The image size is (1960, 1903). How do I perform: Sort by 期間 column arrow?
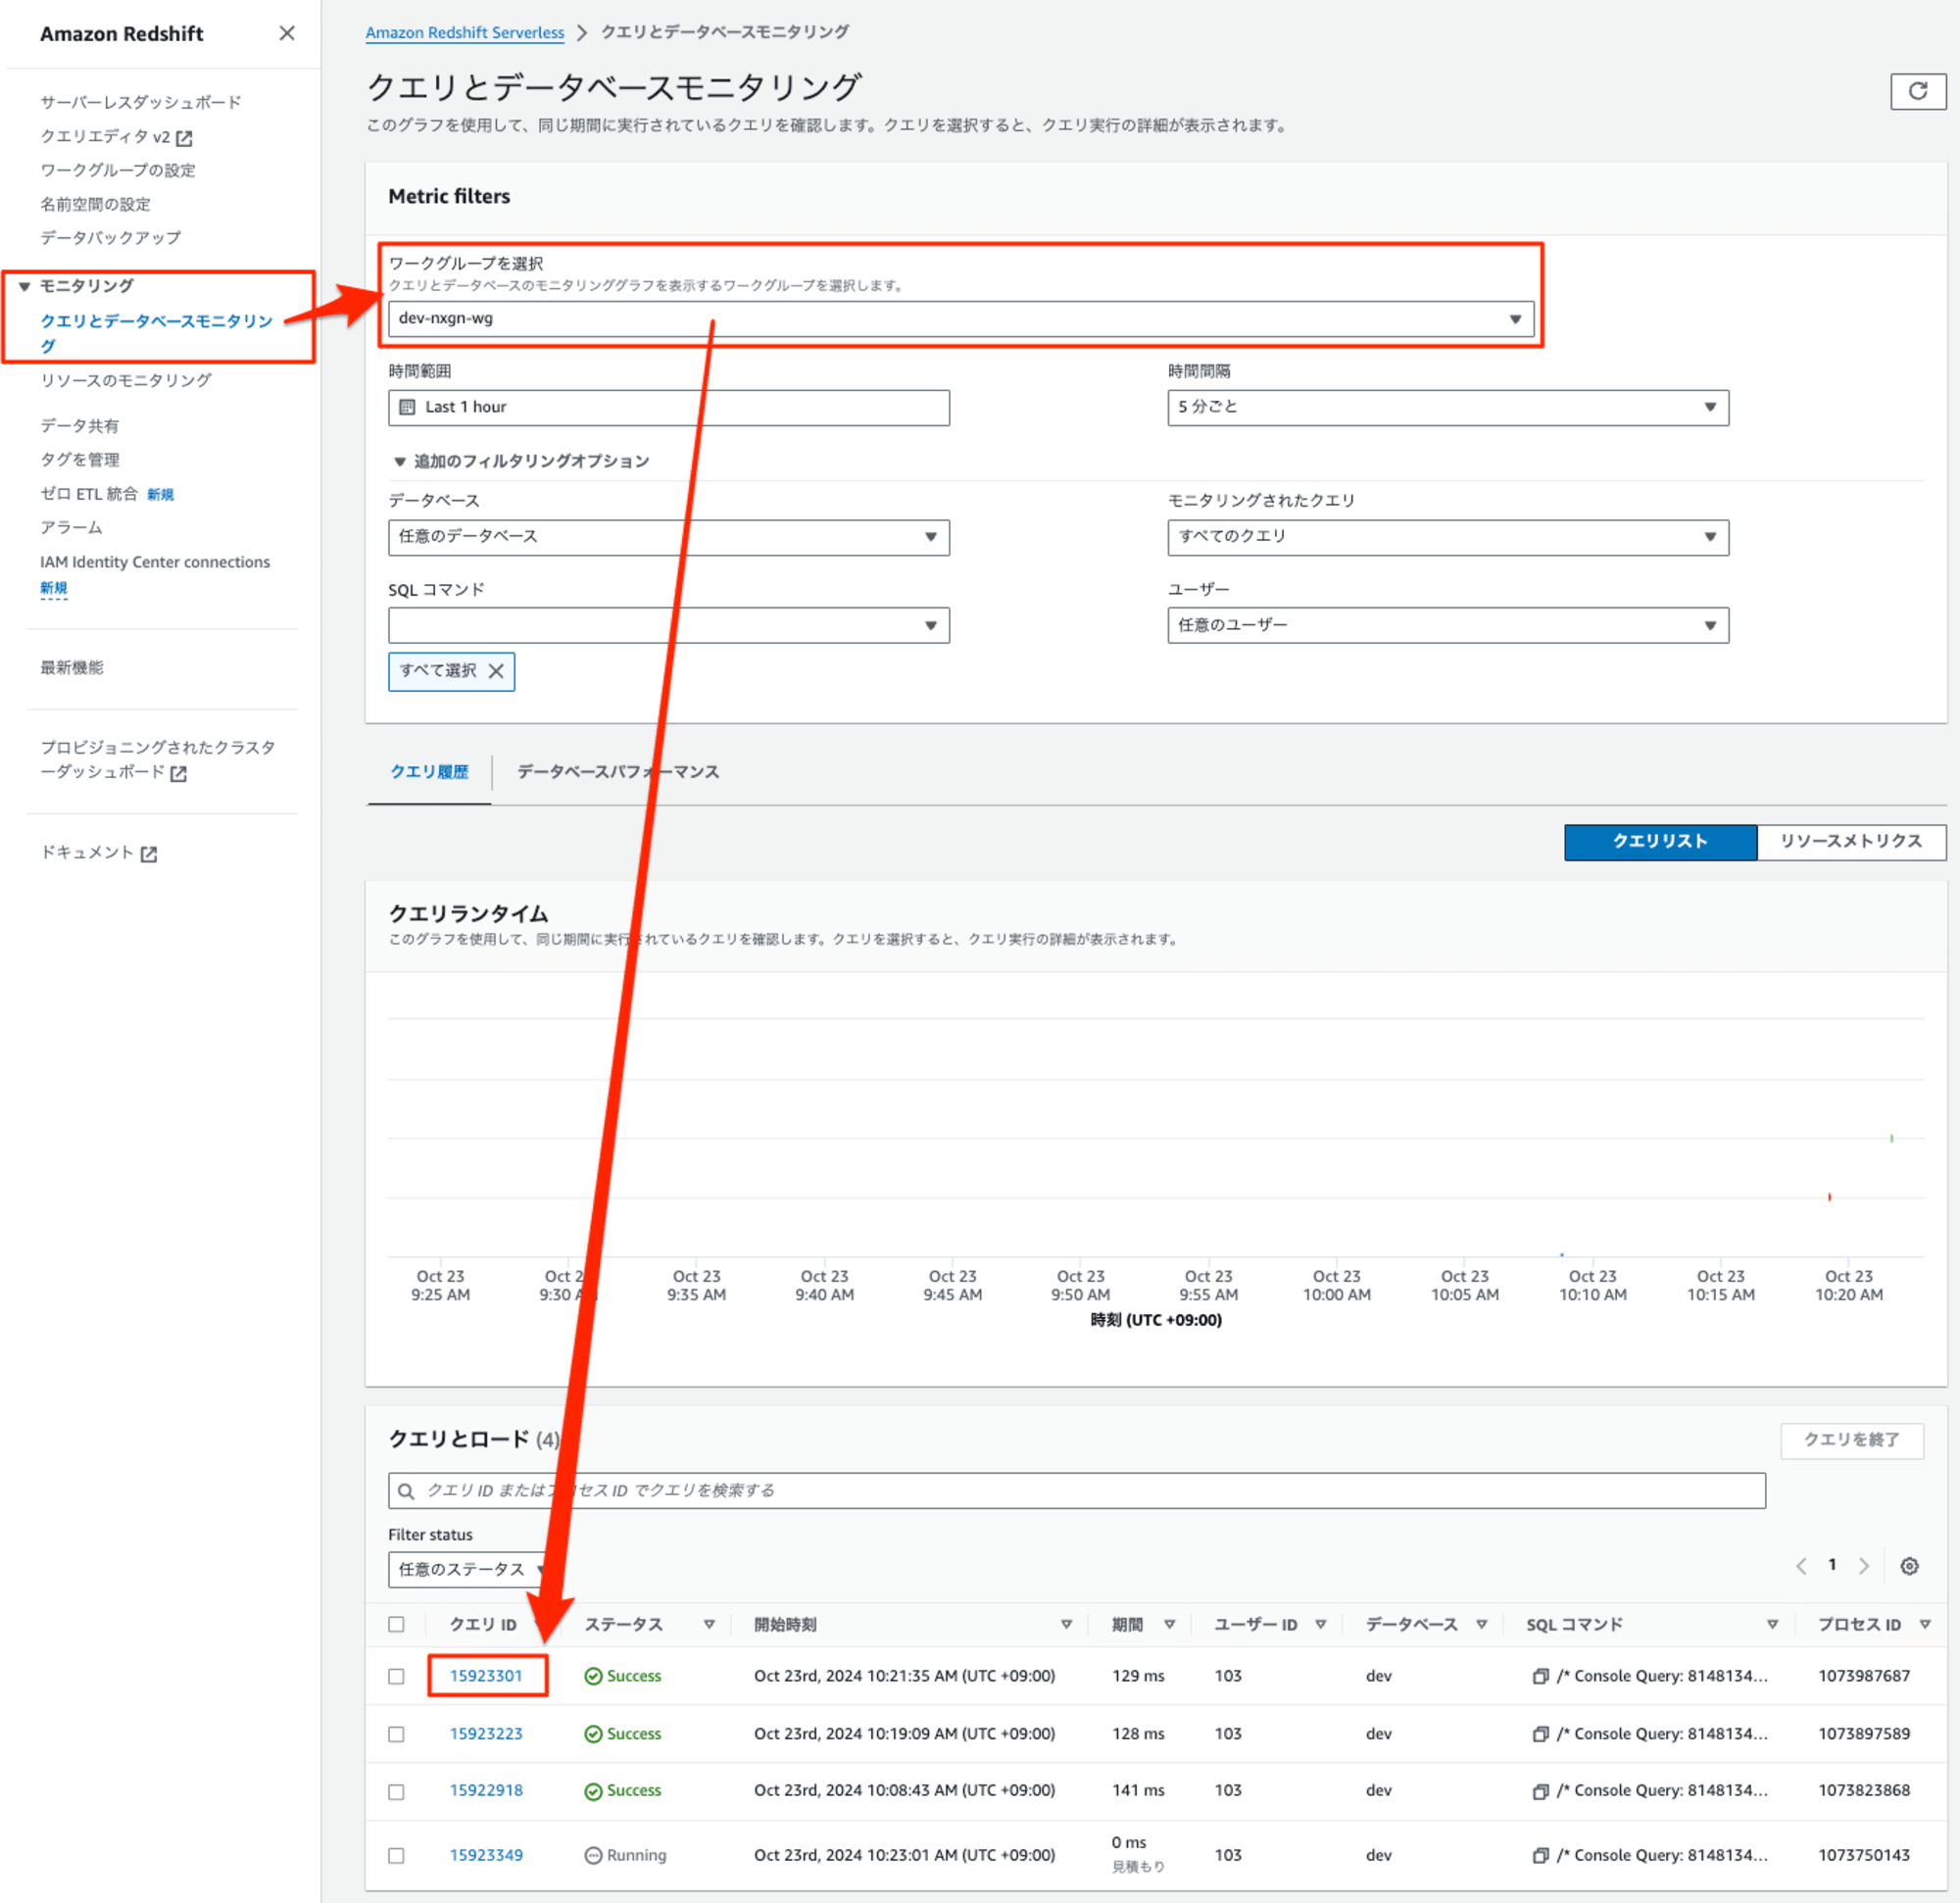1169,1625
